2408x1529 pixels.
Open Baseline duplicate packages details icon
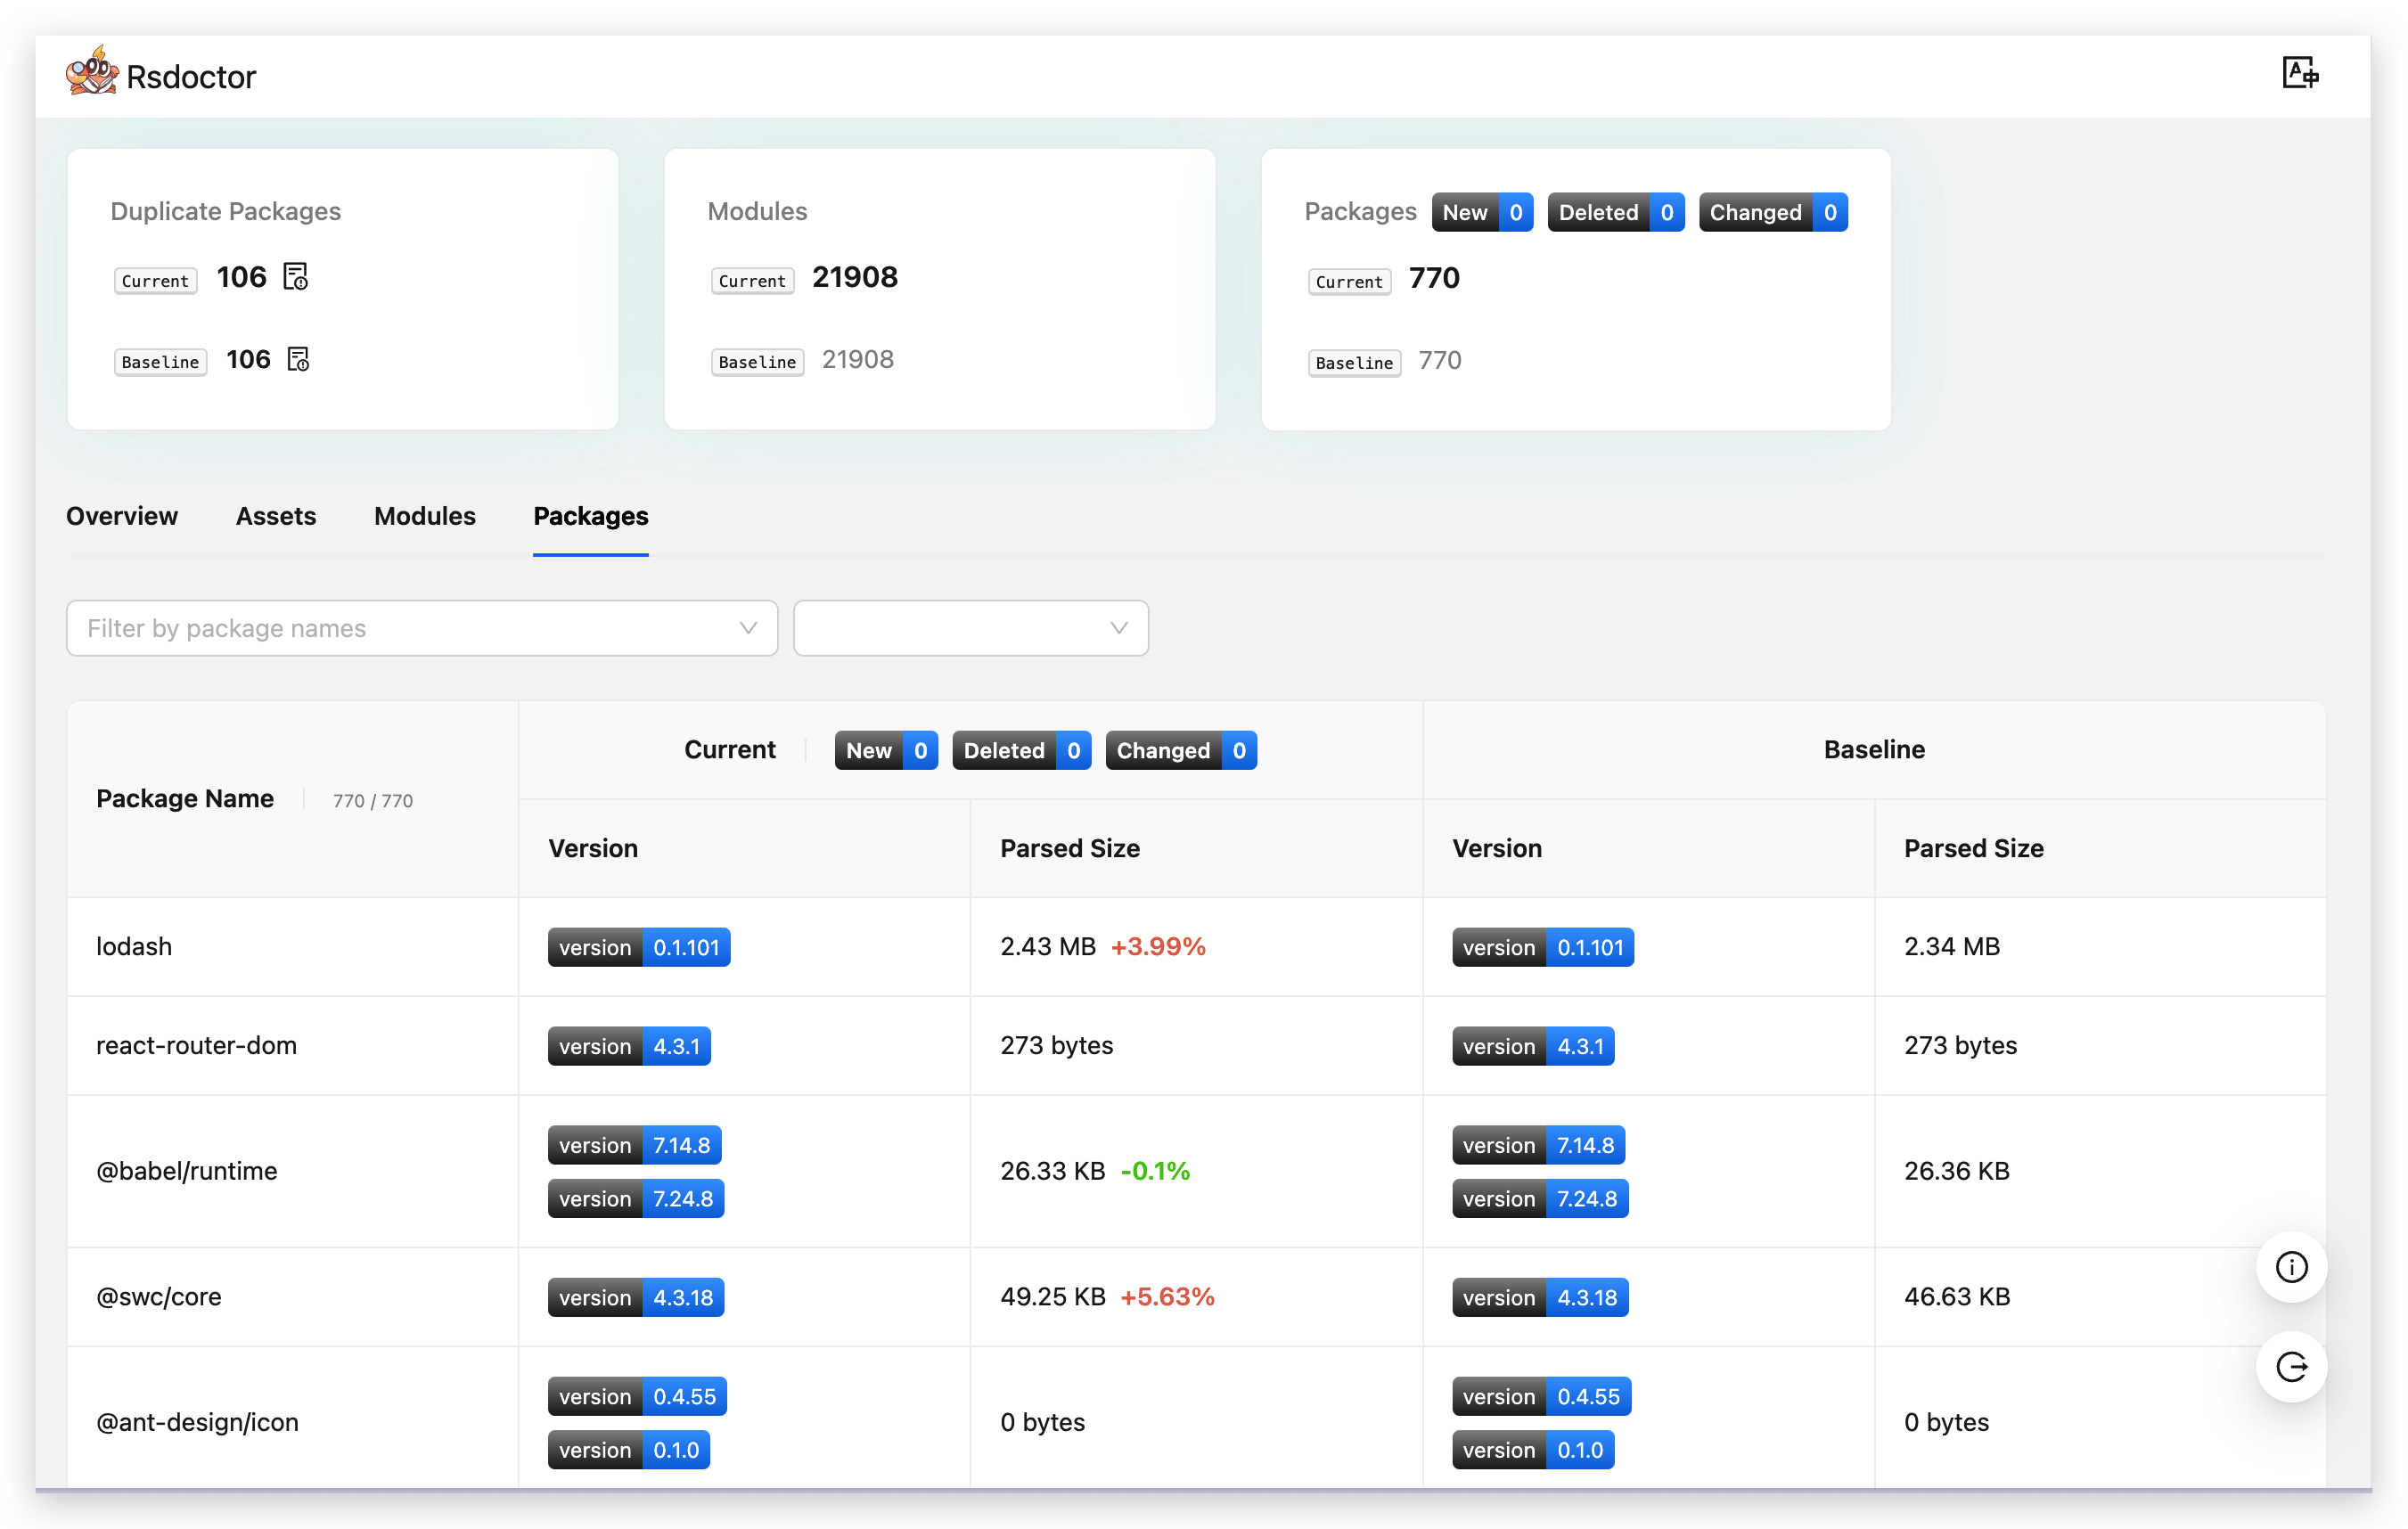(298, 359)
